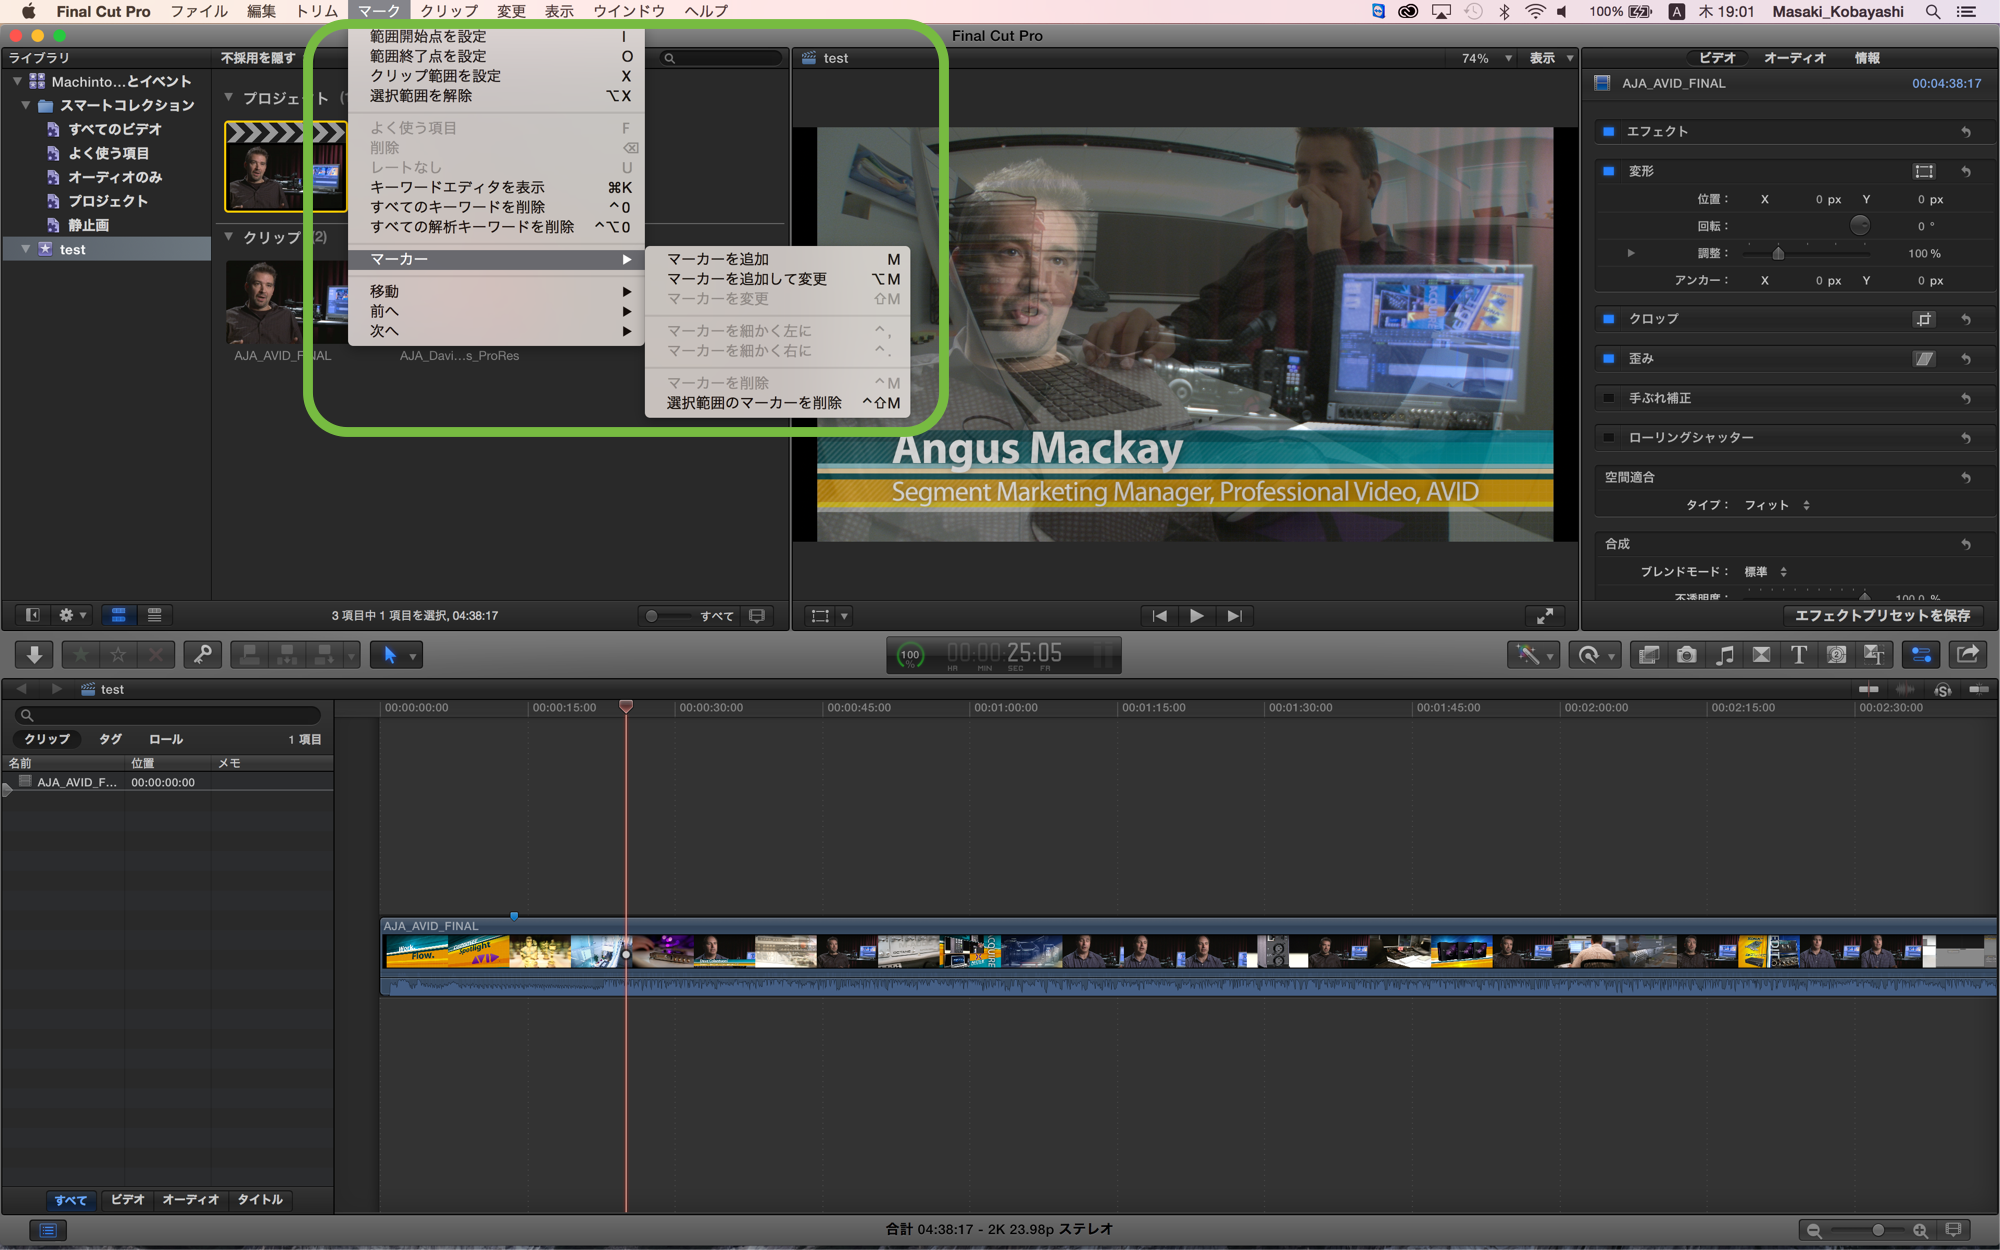Open the retime speed menu

click(1594, 655)
